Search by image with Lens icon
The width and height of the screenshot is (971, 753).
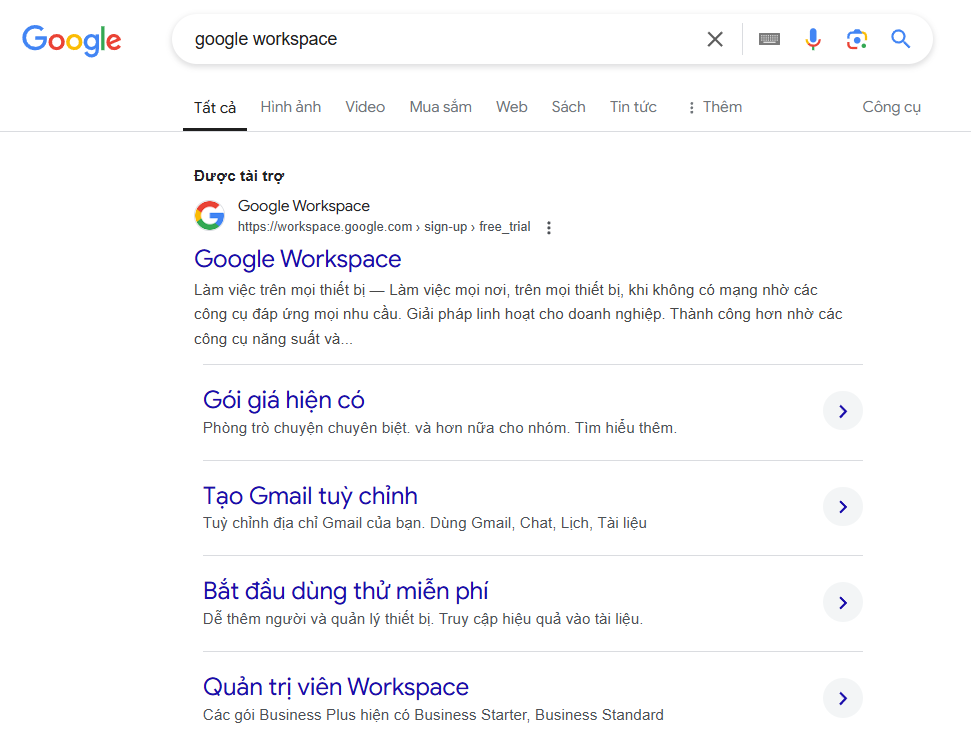857,40
